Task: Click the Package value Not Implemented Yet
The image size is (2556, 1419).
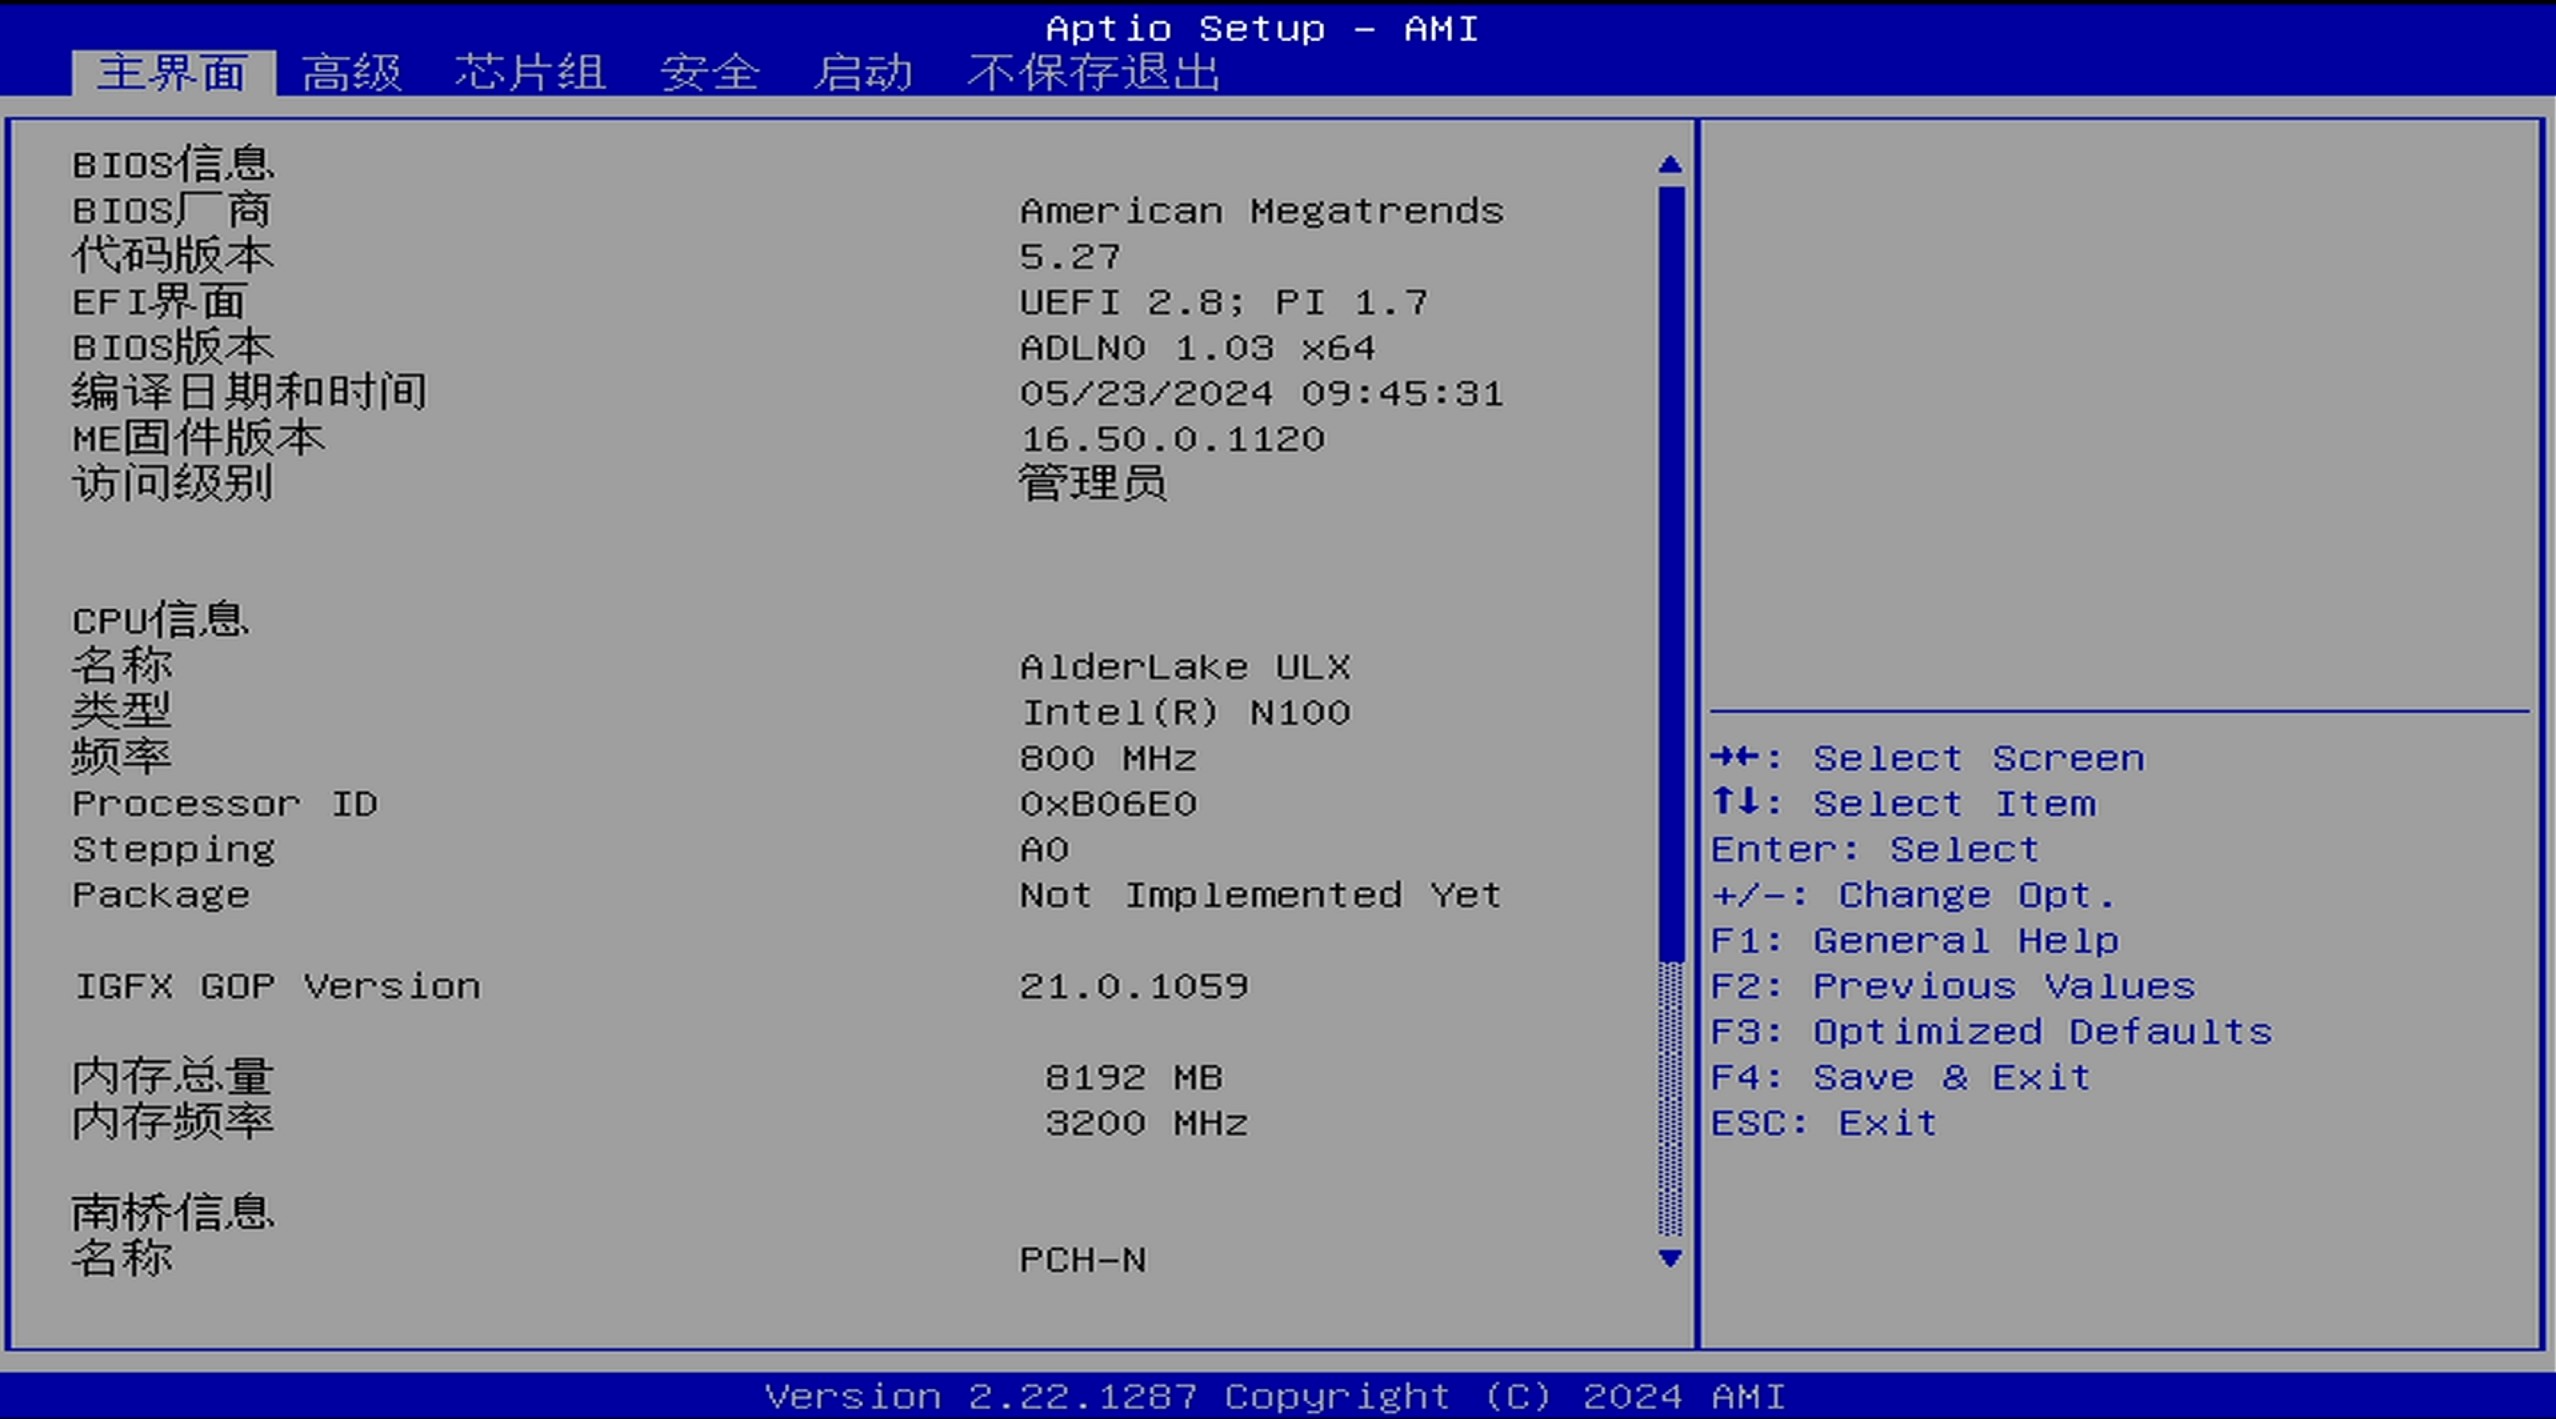Action: 1261,895
